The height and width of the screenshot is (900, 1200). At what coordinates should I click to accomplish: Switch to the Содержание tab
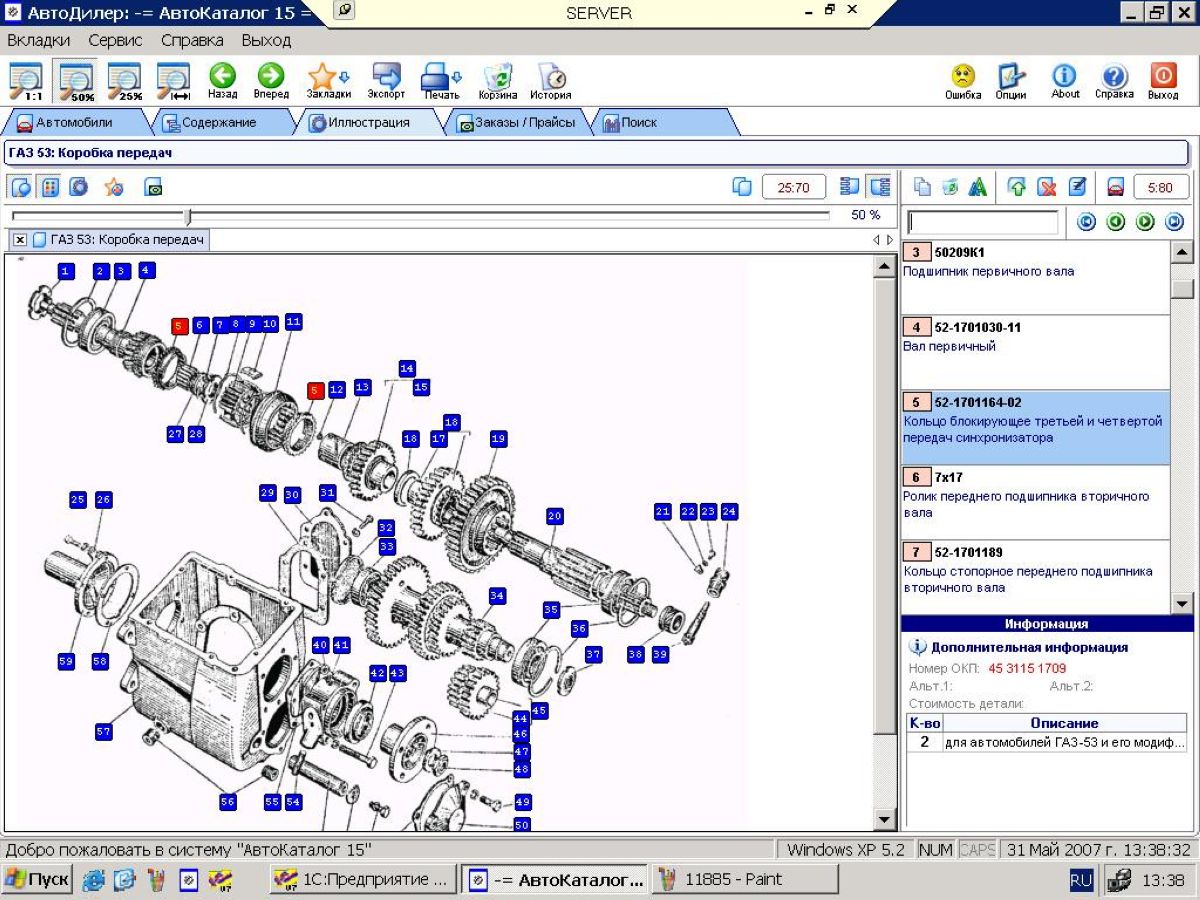pyautogui.click(x=218, y=123)
